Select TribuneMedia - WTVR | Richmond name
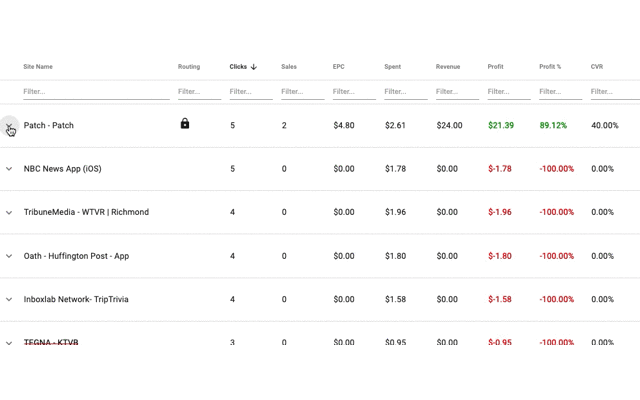 point(86,212)
